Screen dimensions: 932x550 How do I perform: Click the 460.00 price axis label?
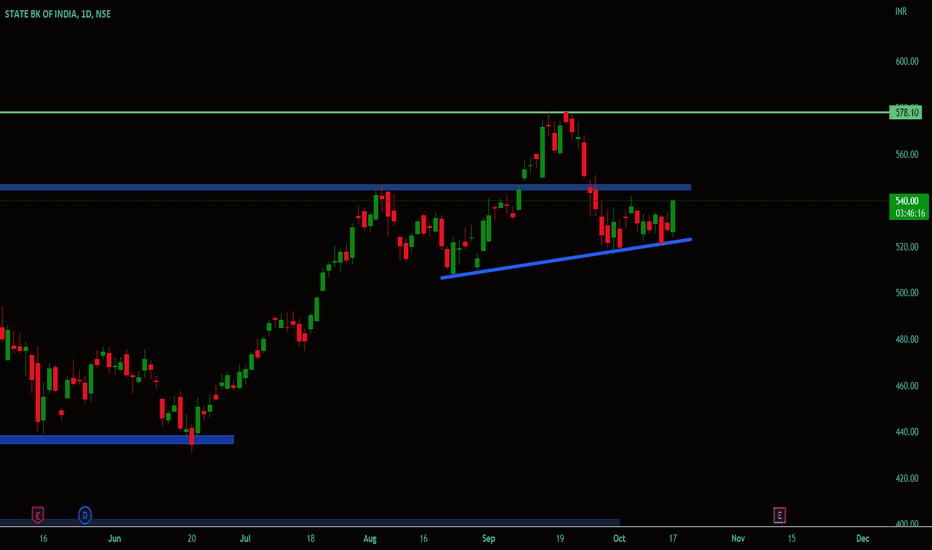pyautogui.click(x=907, y=385)
